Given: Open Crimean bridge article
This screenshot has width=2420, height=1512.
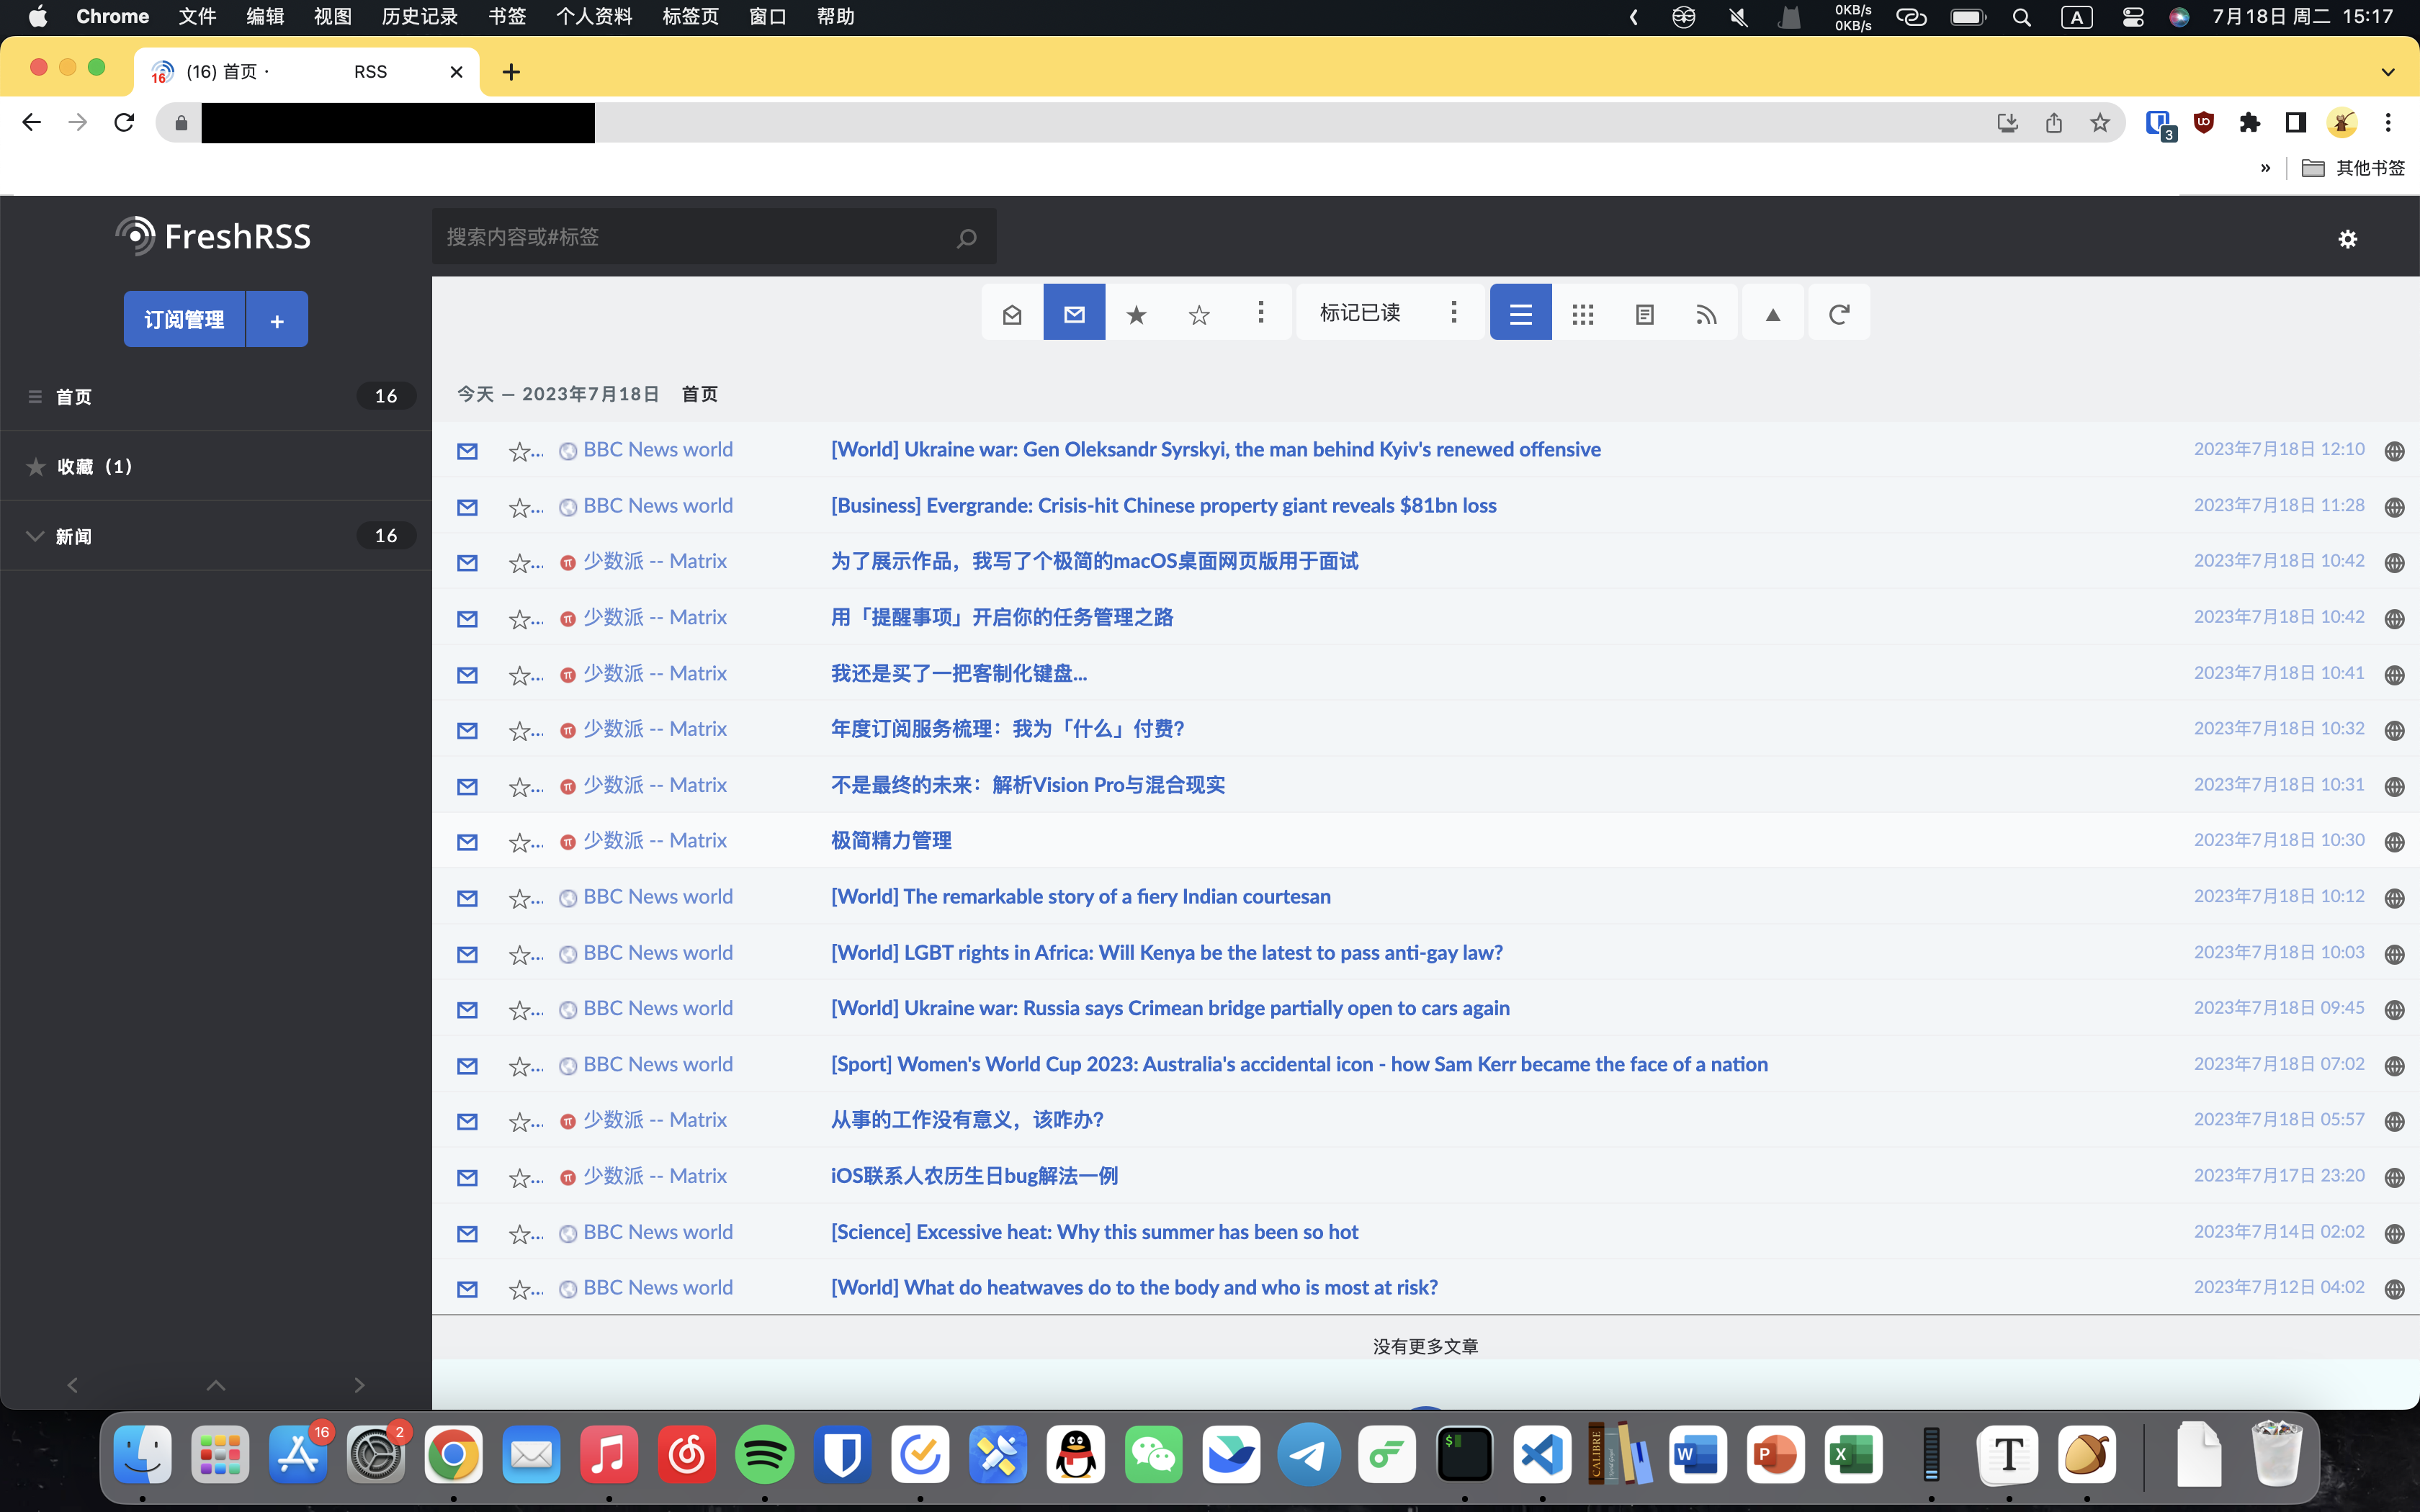Looking at the screenshot, I should [1170, 1008].
